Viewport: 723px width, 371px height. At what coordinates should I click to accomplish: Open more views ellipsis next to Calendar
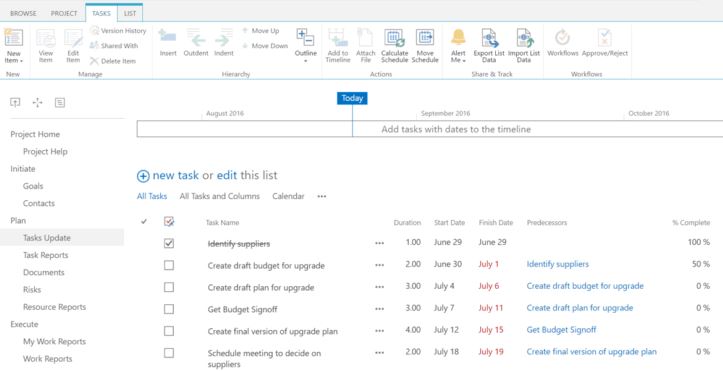(322, 196)
